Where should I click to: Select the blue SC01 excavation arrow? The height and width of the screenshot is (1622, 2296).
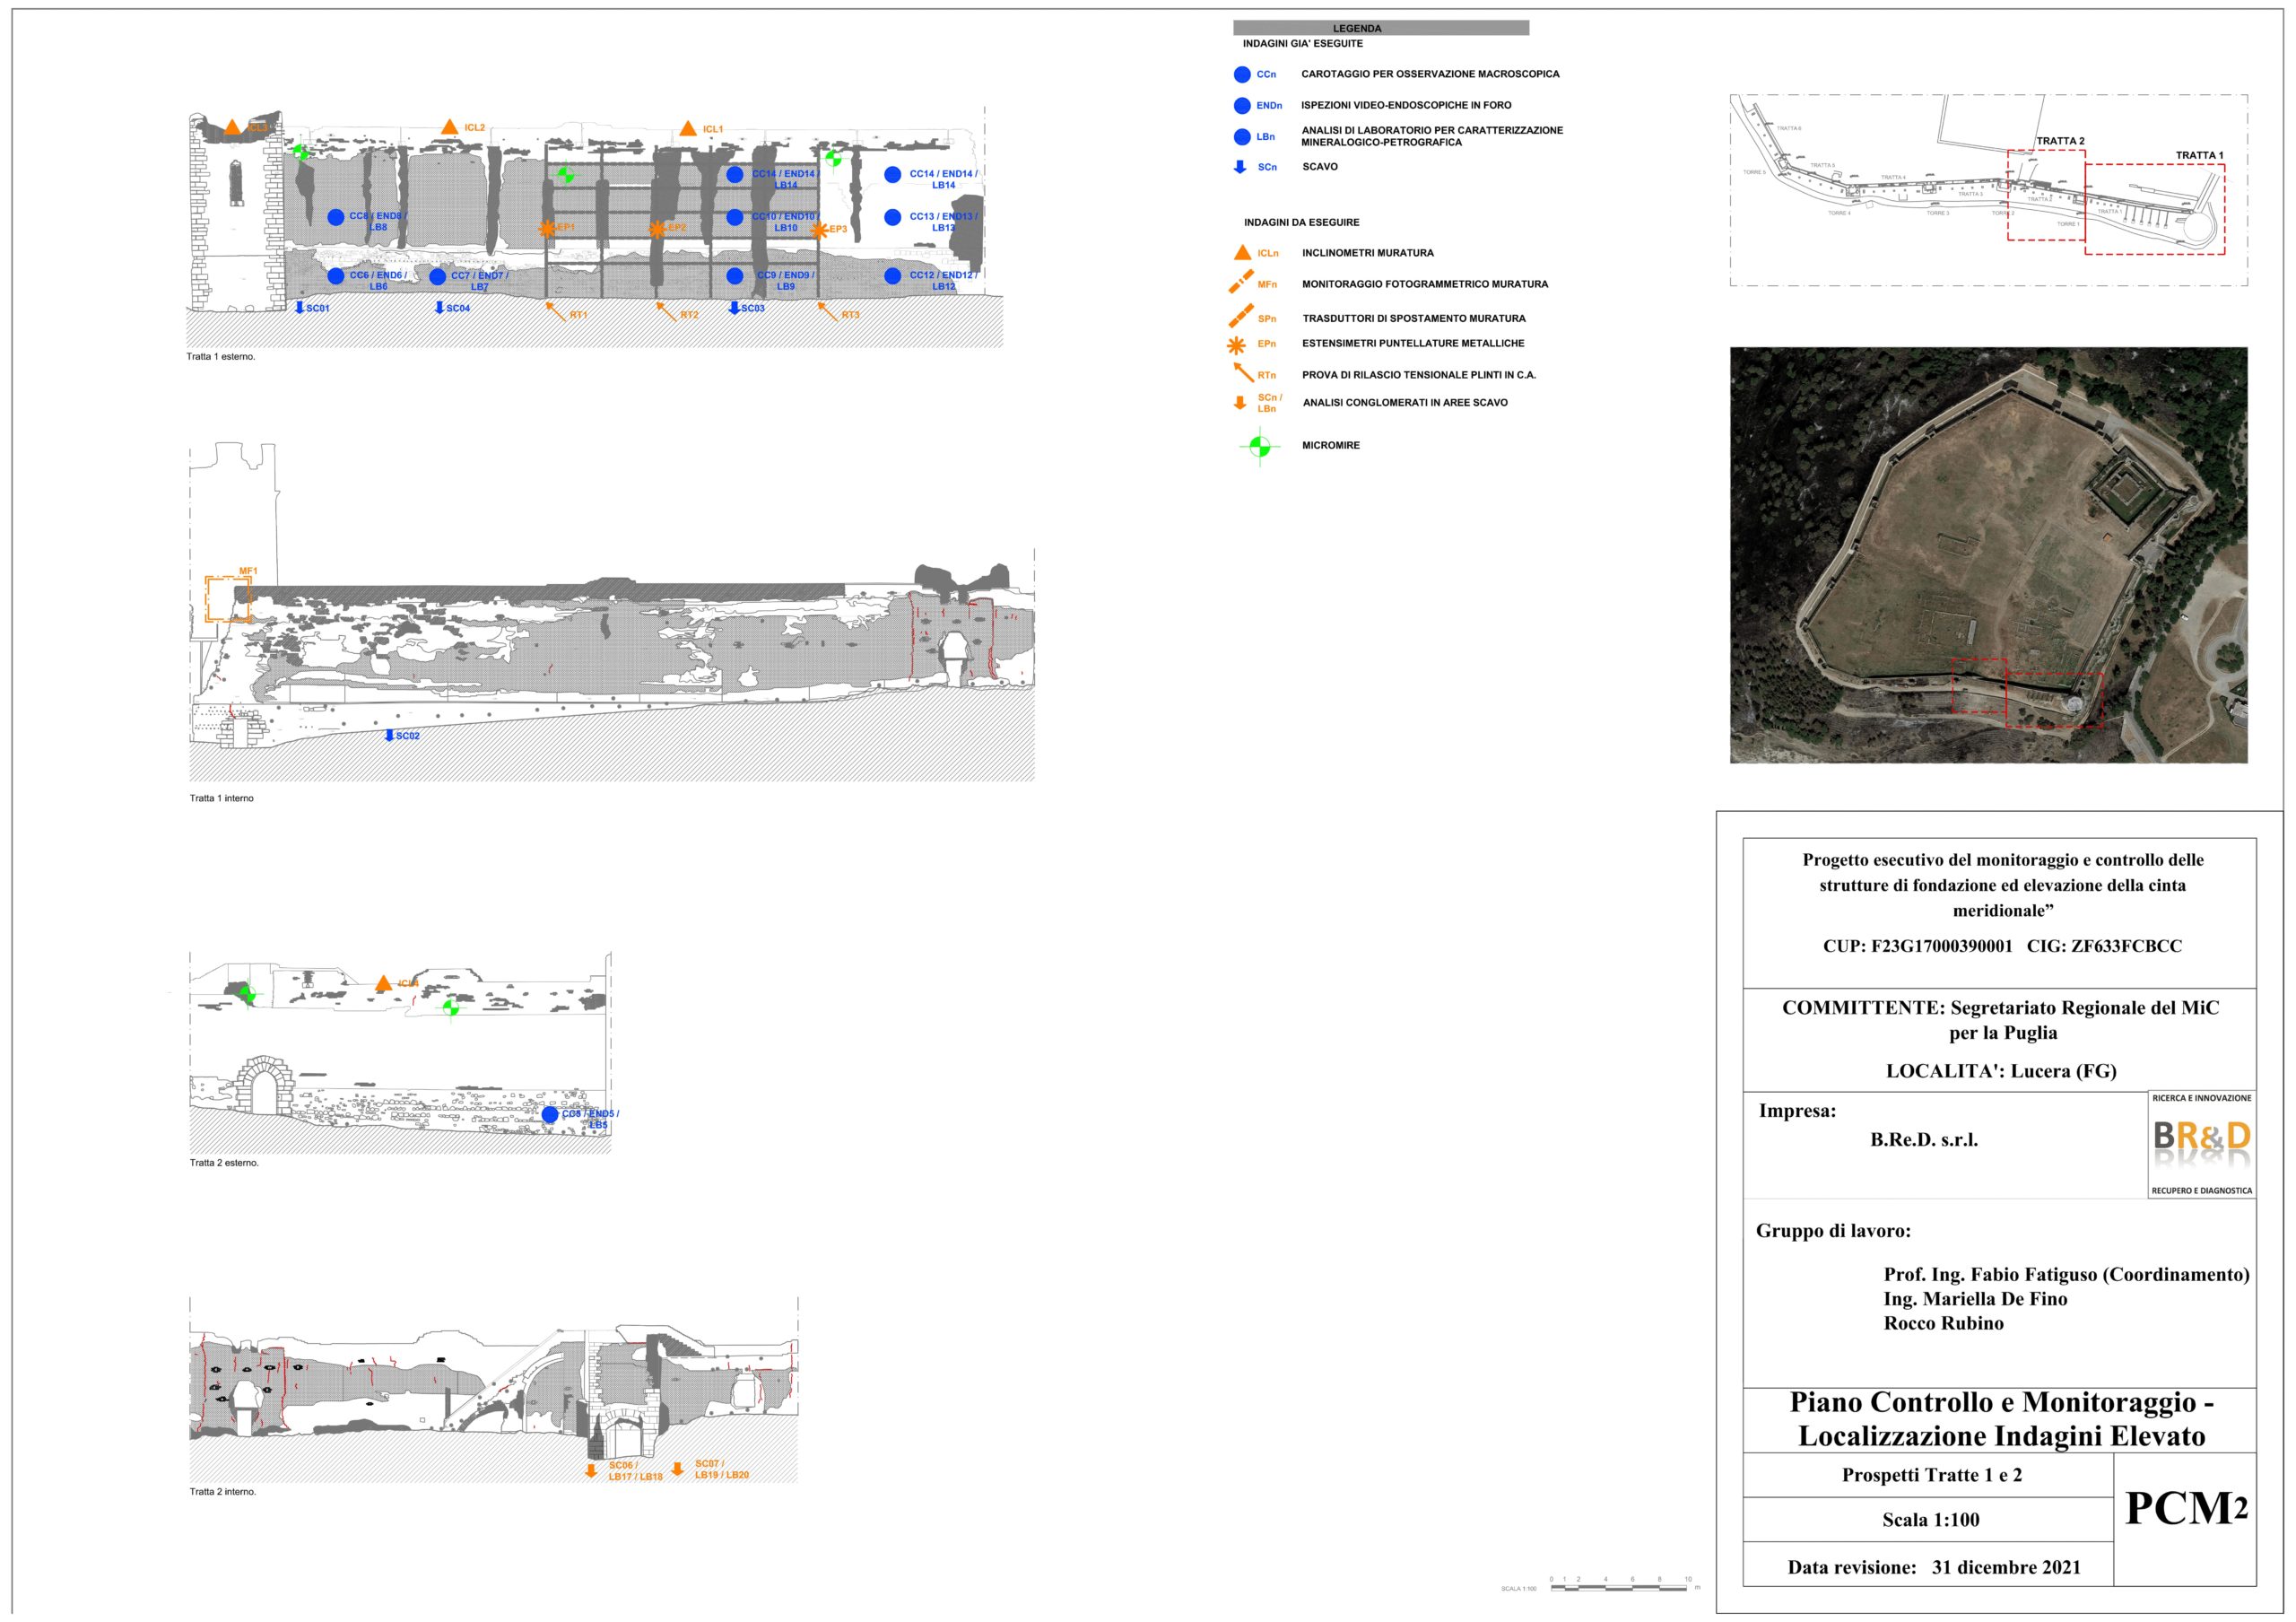[x=299, y=307]
